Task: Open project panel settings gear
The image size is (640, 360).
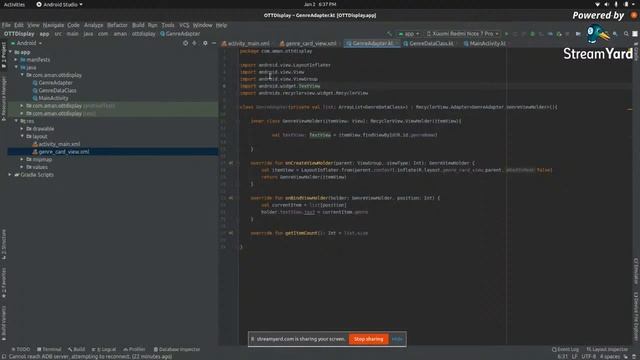Action: (x=205, y=43)
